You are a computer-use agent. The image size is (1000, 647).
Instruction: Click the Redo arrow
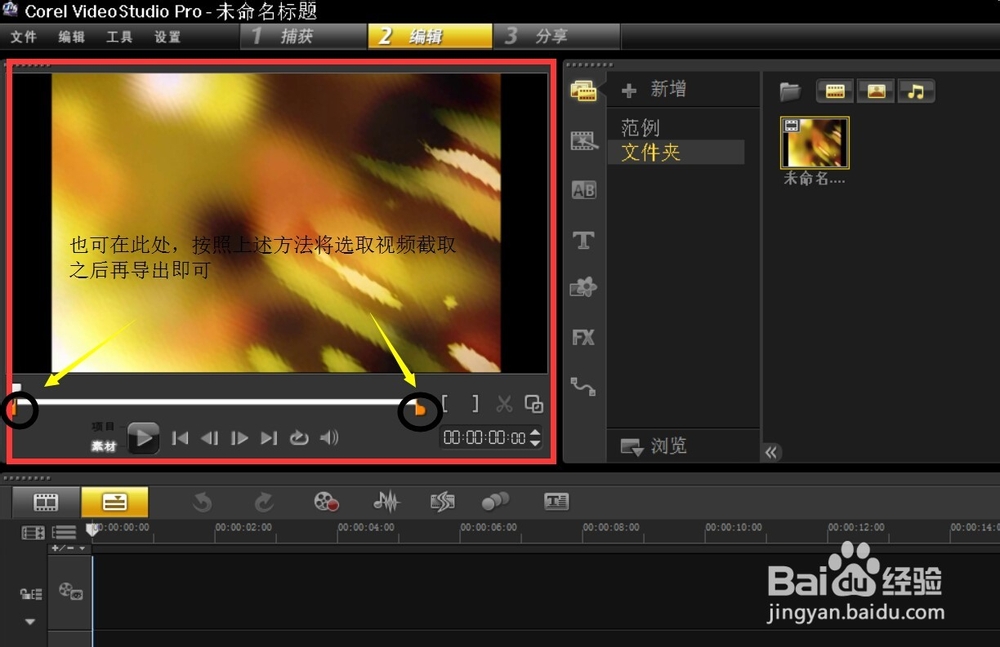tap(263, 502)
